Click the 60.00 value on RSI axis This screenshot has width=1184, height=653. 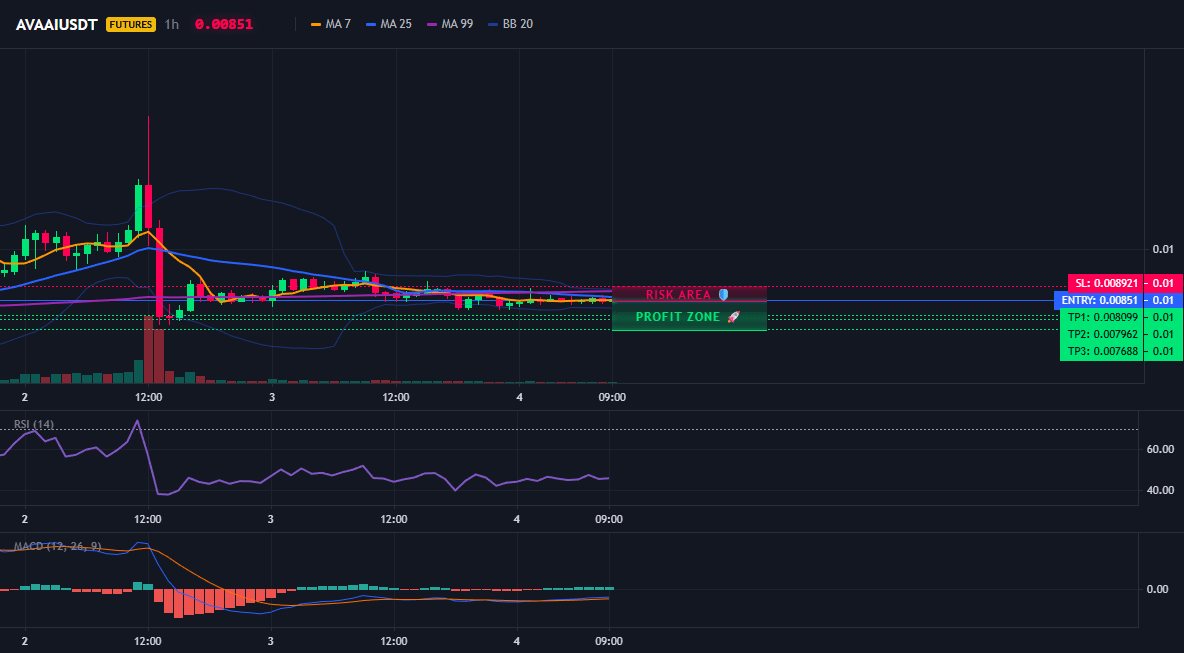[1161, 449]
